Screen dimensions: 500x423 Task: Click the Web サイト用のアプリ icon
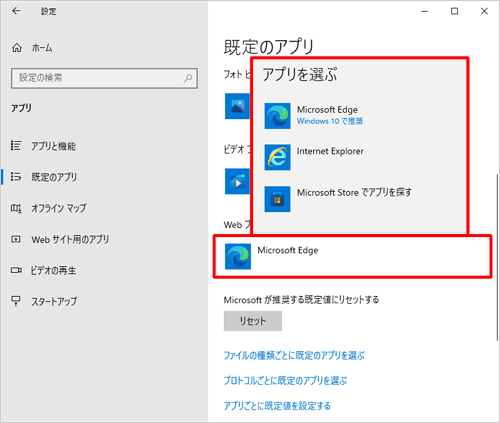coord(16,239)
